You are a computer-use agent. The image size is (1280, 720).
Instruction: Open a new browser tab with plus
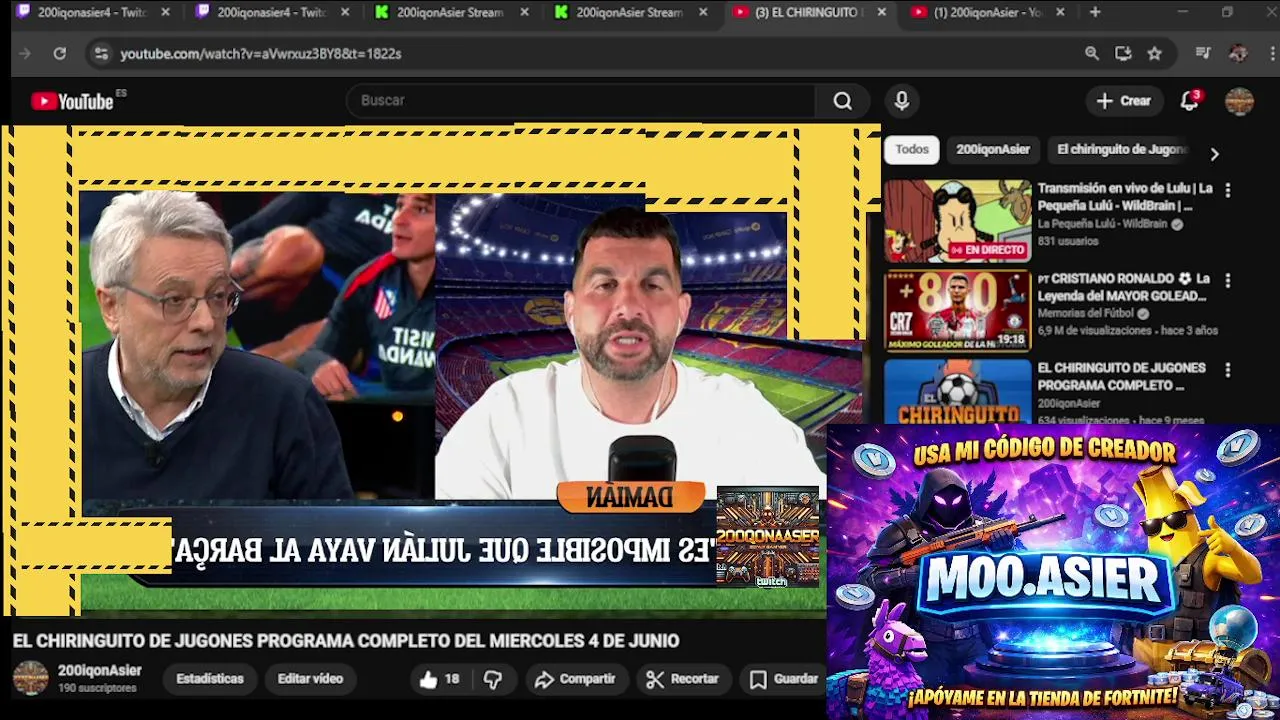click(x=1095, y=12)
